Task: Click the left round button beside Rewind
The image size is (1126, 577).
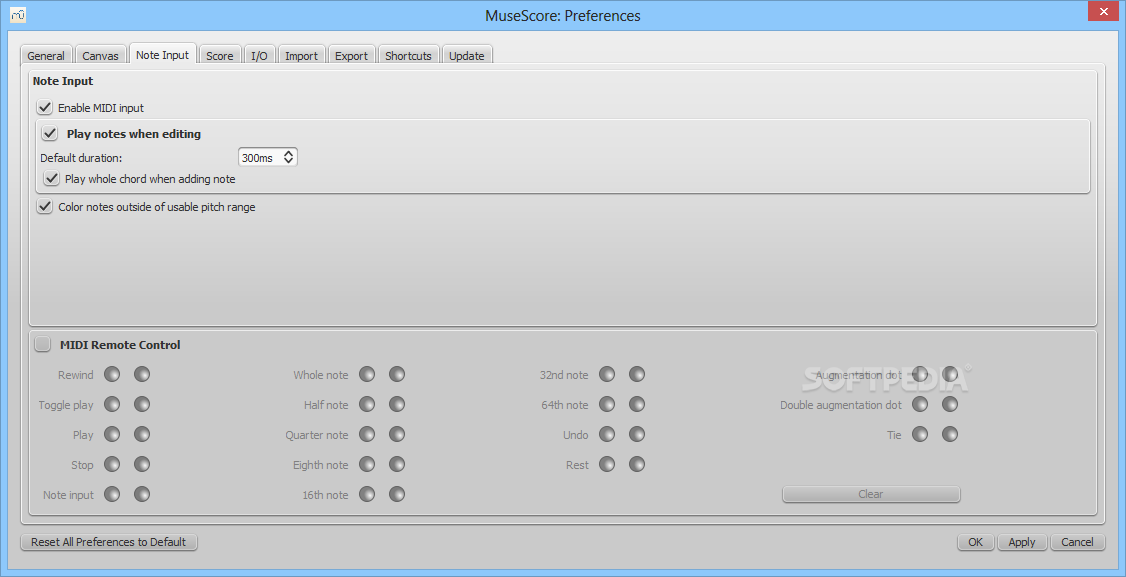Action: [x=112, y=374]
